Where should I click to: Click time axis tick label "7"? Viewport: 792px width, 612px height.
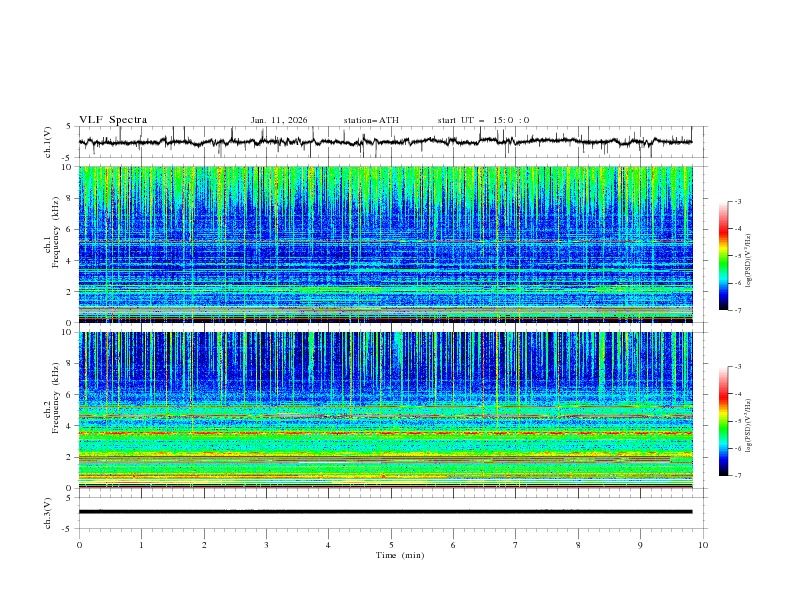516,545
